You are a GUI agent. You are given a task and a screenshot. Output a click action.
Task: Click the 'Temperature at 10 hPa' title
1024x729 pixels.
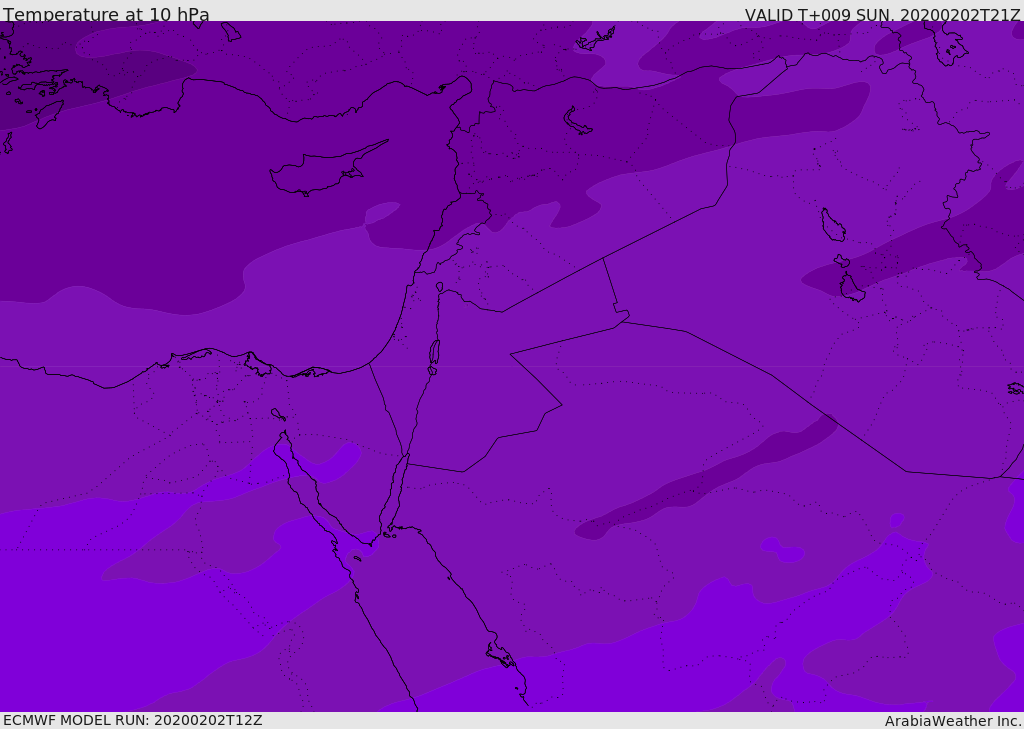coord(106,14)
